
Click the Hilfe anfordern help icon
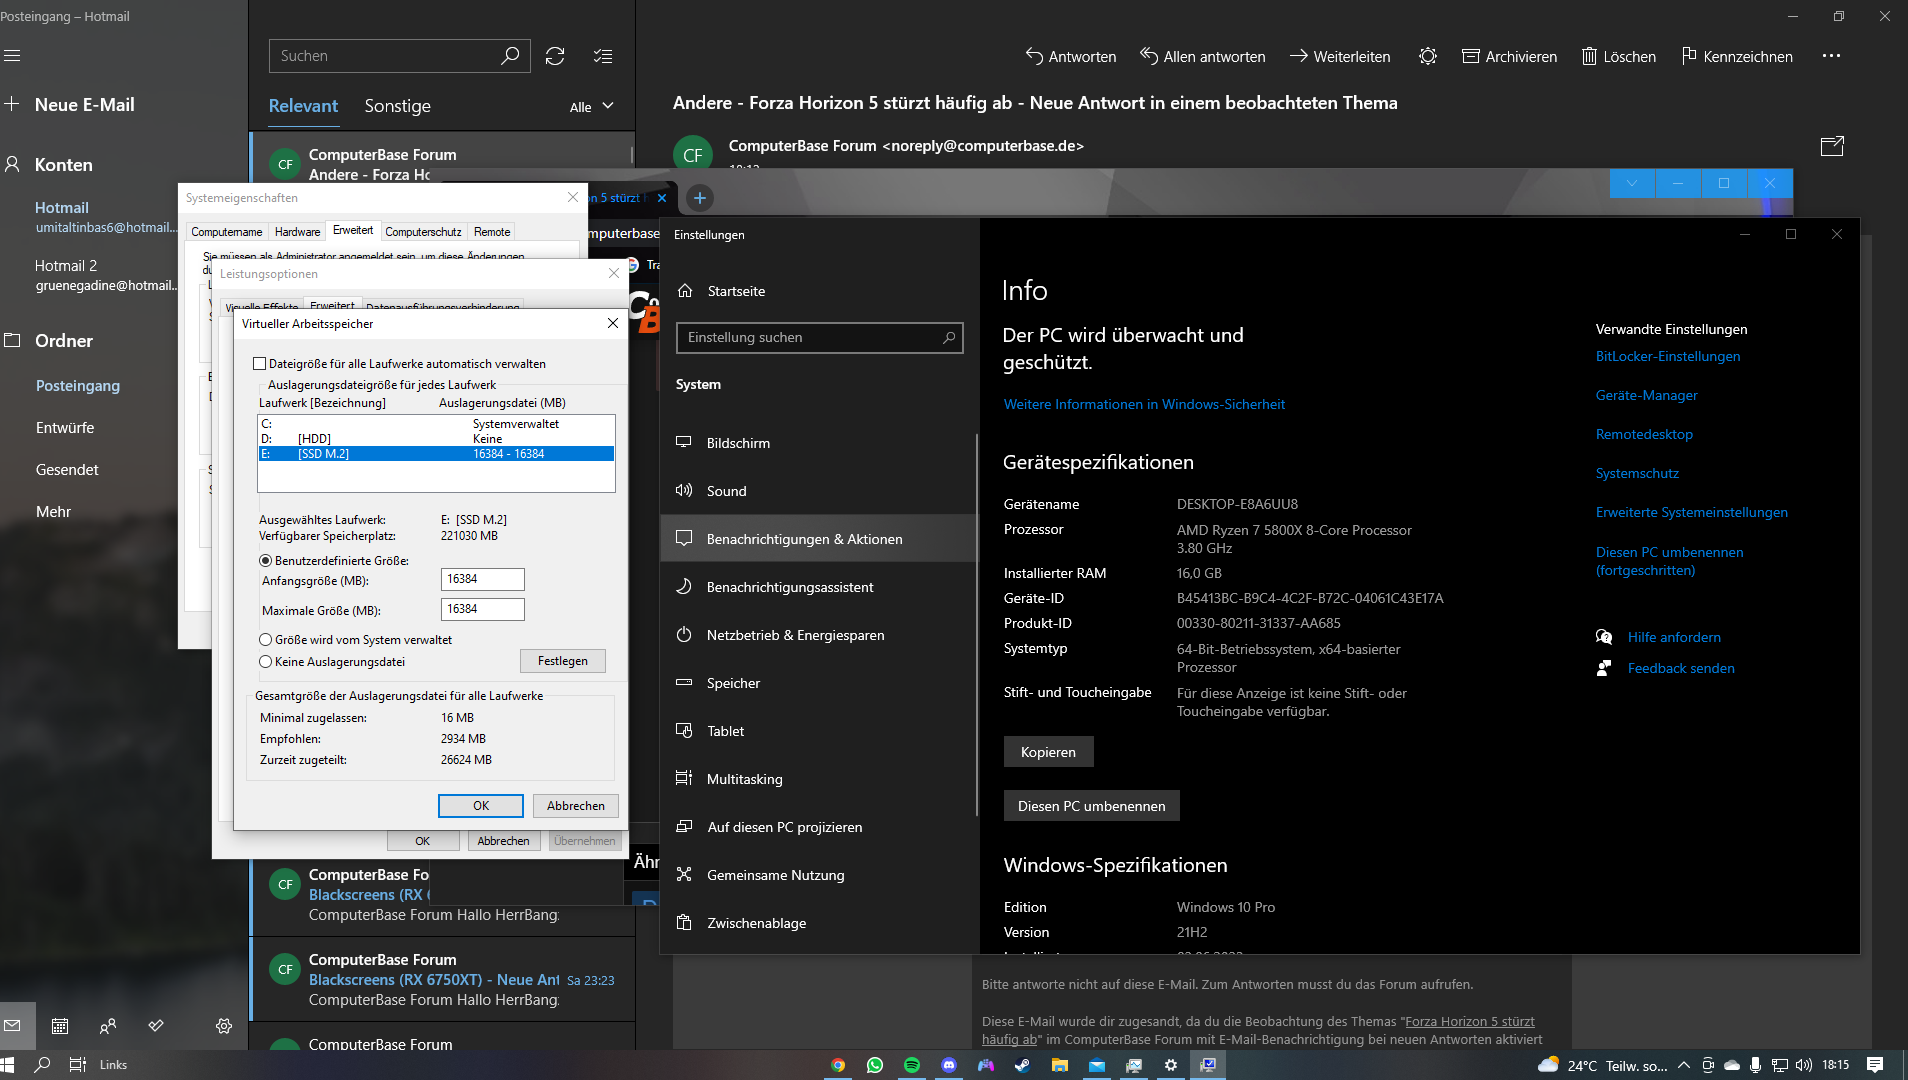tap(1604, 637)
